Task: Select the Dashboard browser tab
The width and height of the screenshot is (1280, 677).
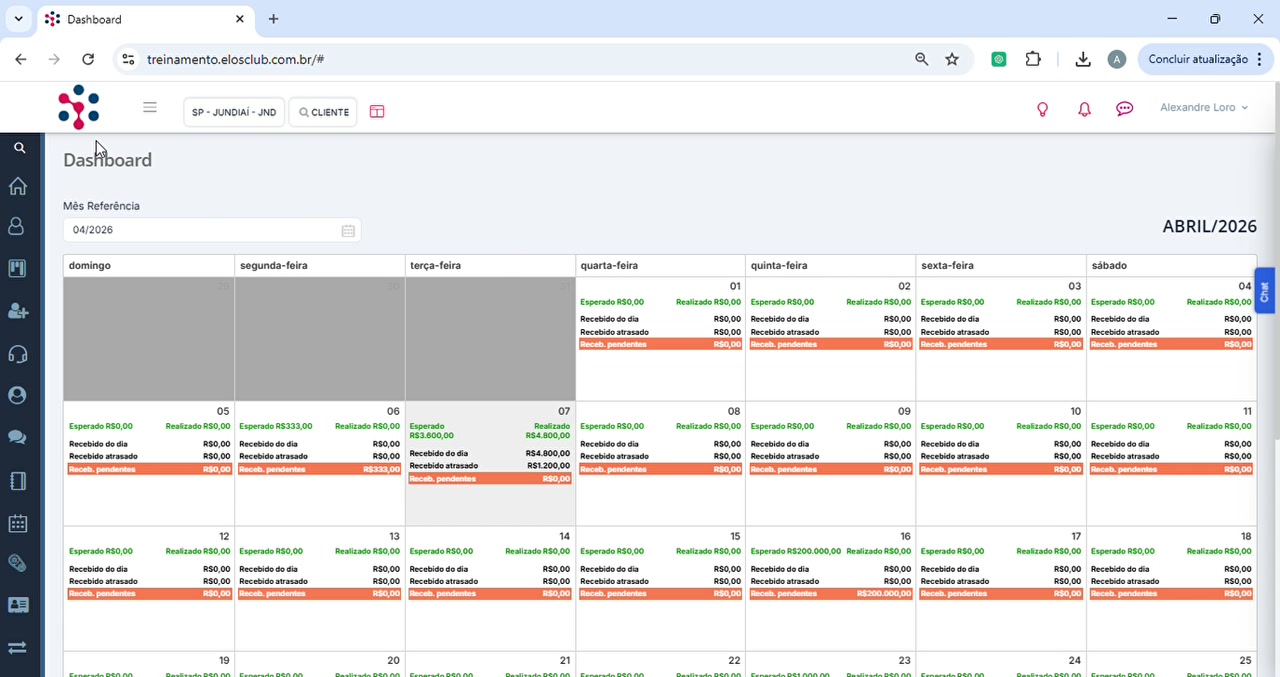Action: click(x=145, y=19)
